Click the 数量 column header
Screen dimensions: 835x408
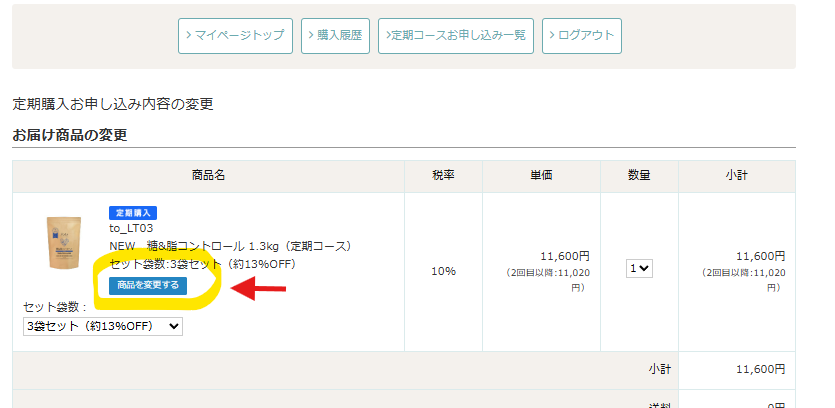tap(639, 176)
